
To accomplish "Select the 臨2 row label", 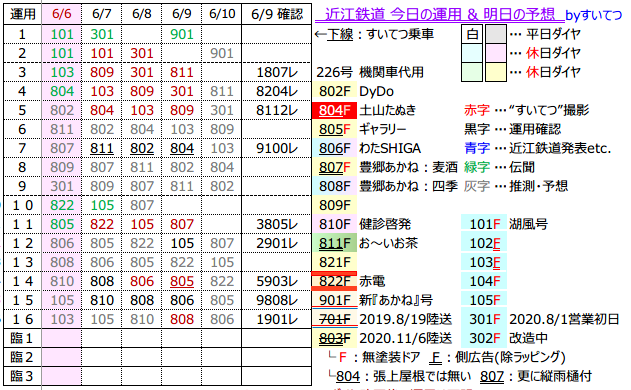I will click(x=23, y=357).
